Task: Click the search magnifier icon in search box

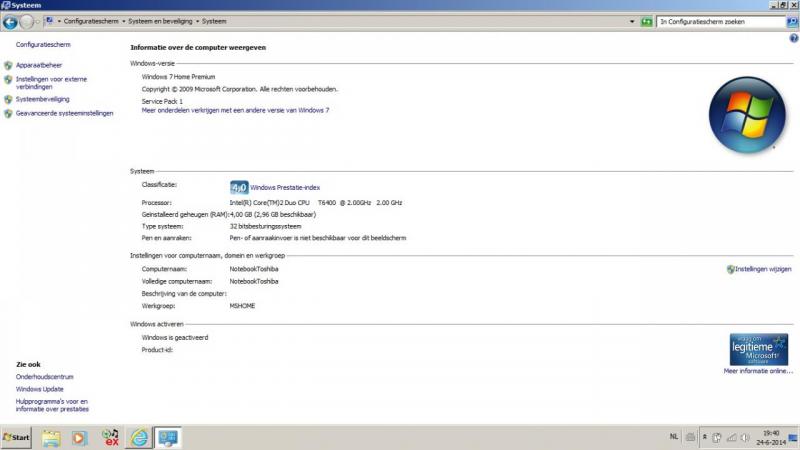Action: 792,21
